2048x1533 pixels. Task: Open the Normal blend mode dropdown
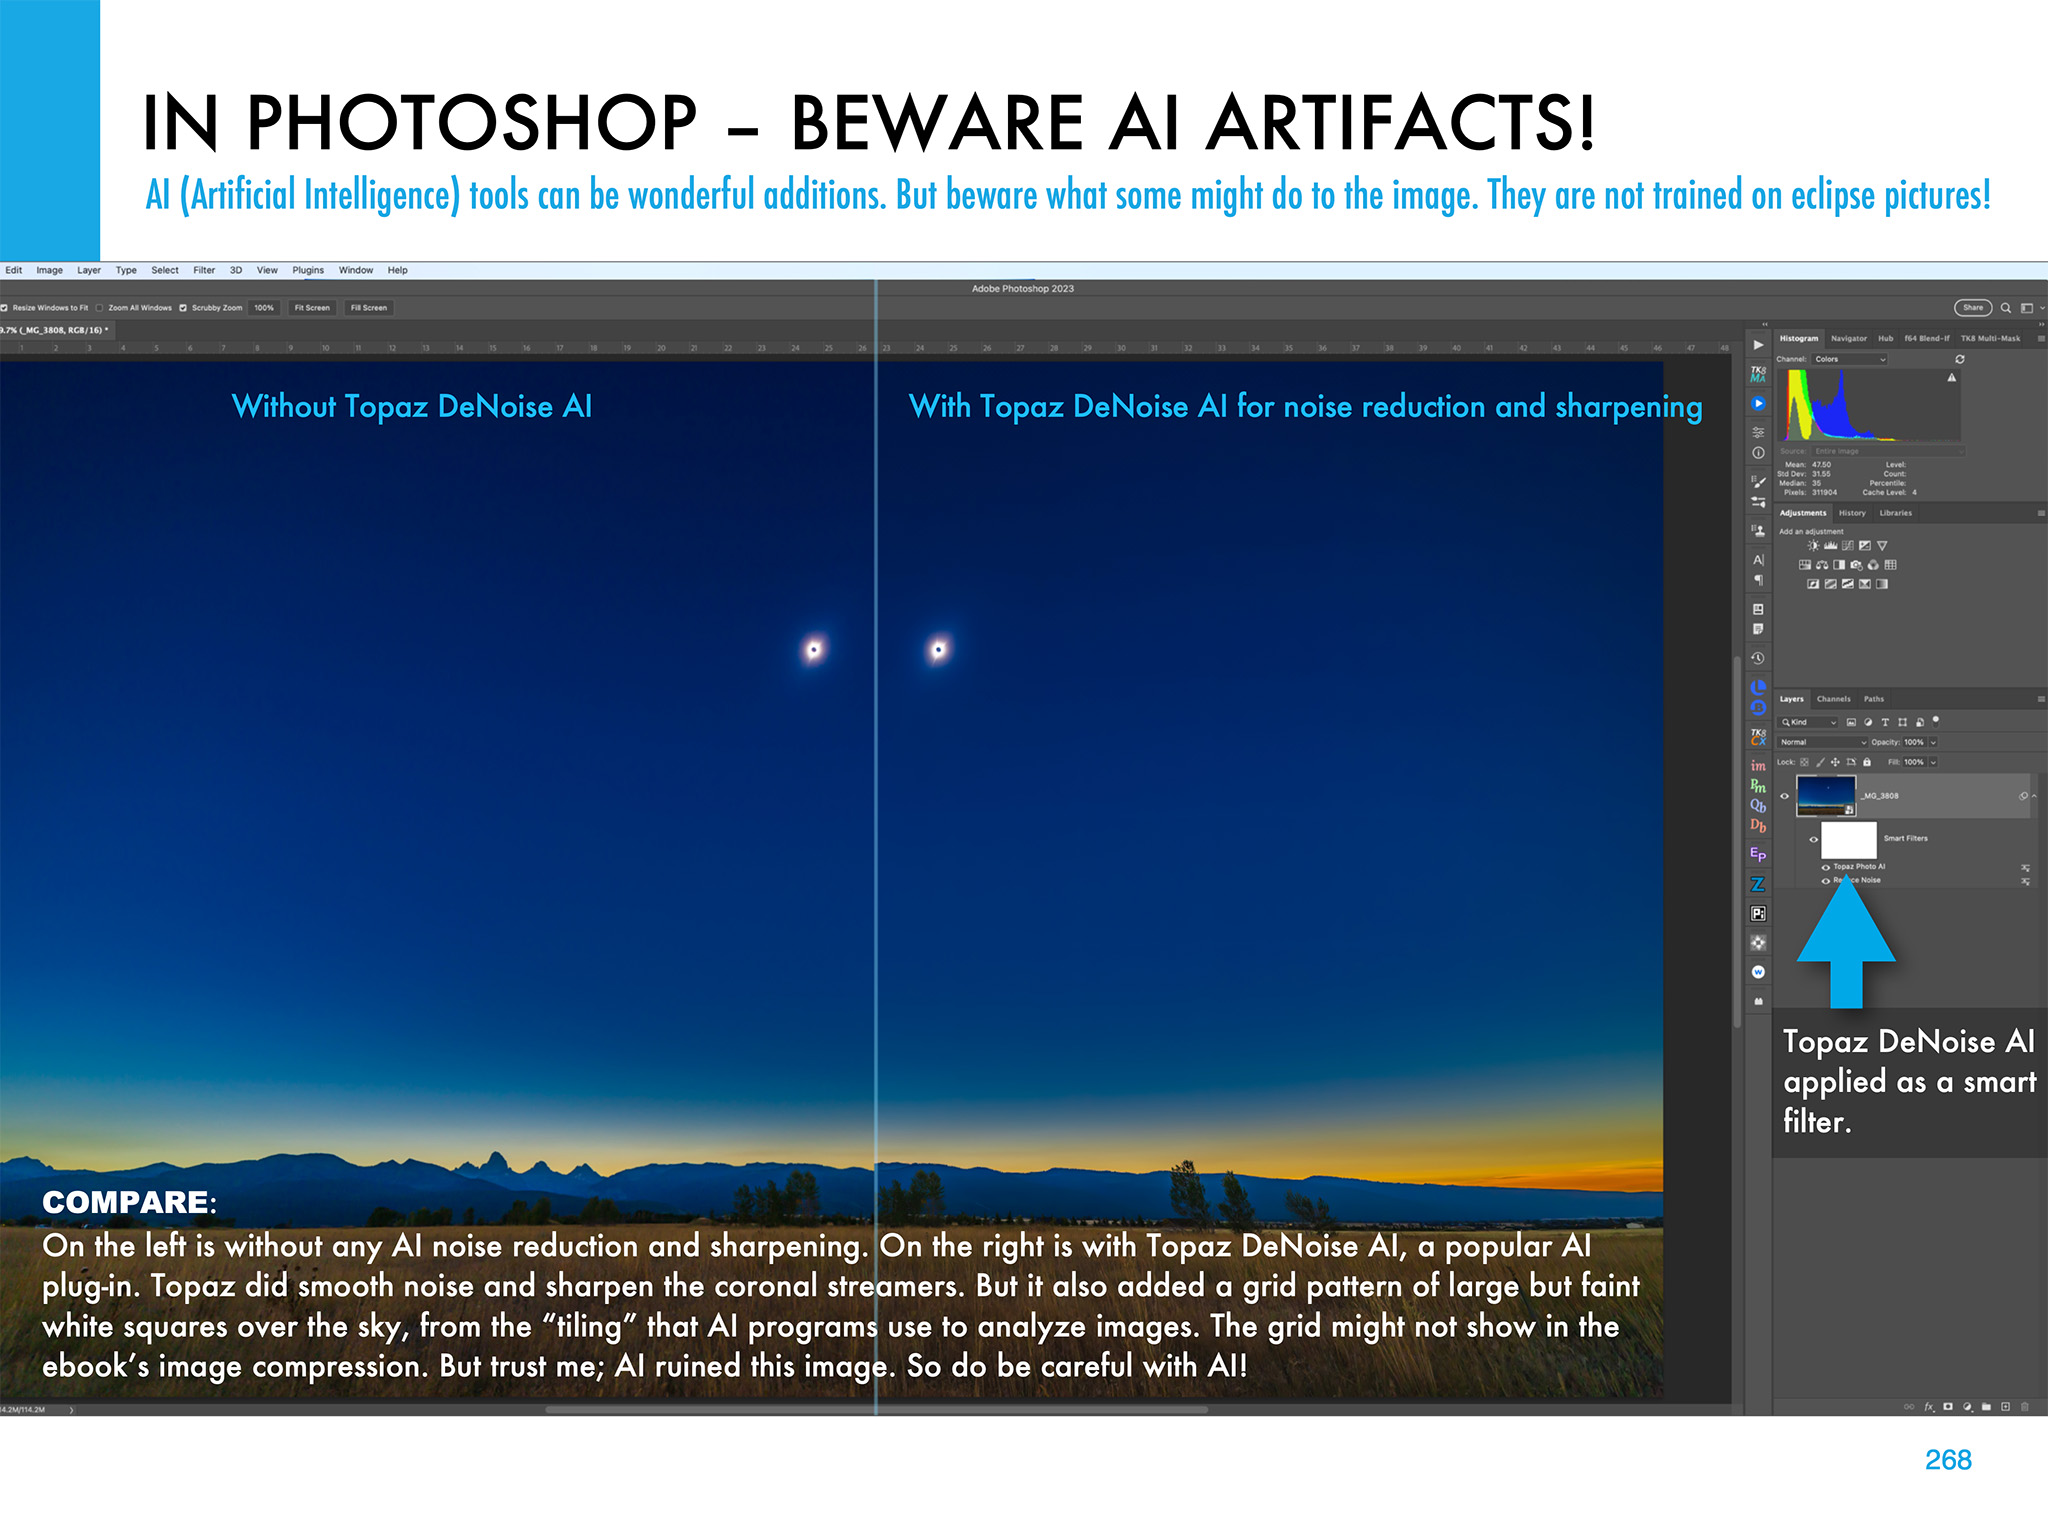click(x=1822, y=742)
